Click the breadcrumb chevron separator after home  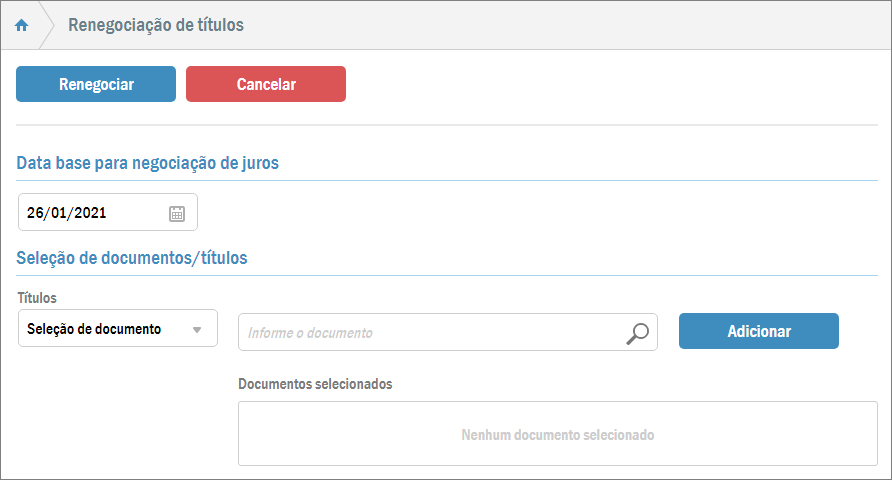pyautogui.click(x=47, y=25)
